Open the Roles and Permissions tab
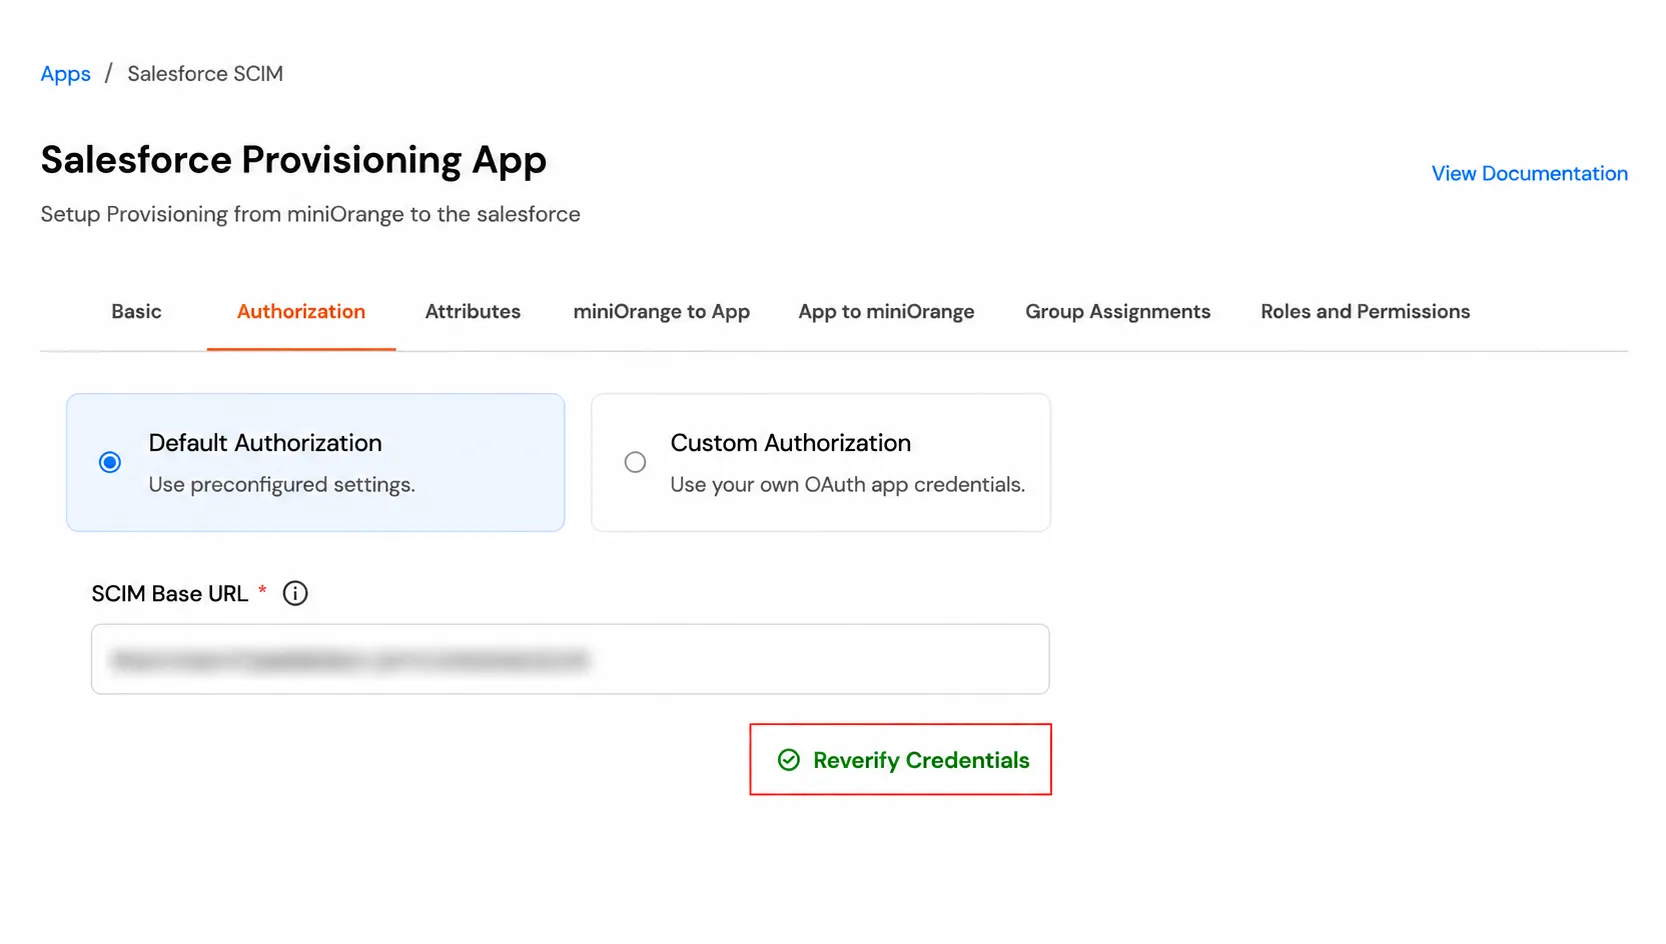The width and height of the screenshot is (1666, 944). (1365, 311)
